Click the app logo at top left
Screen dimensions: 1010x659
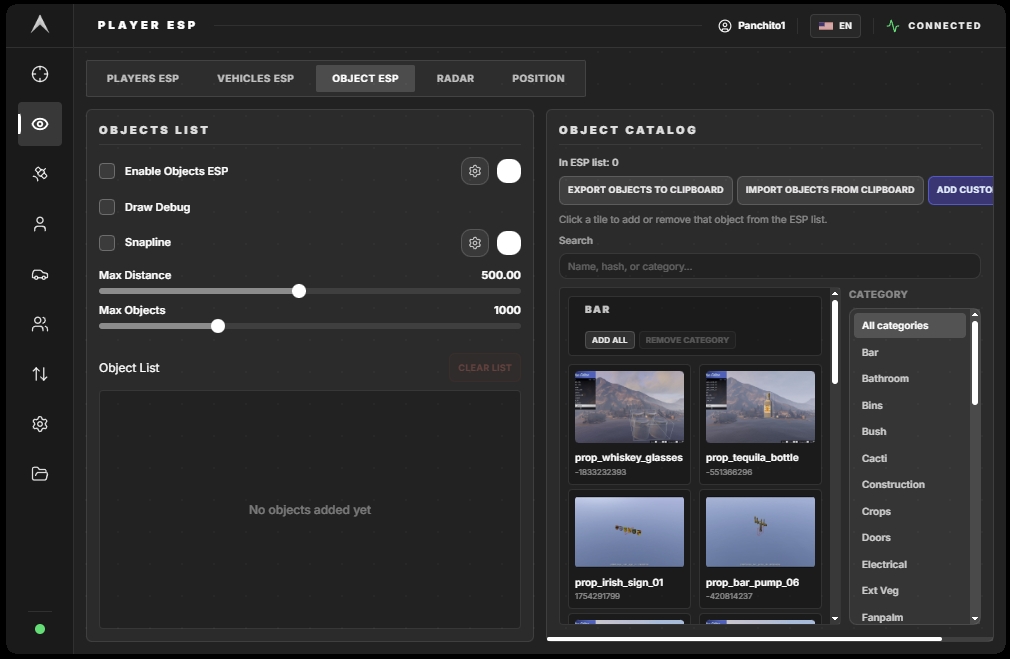click(x=40, y=24)
